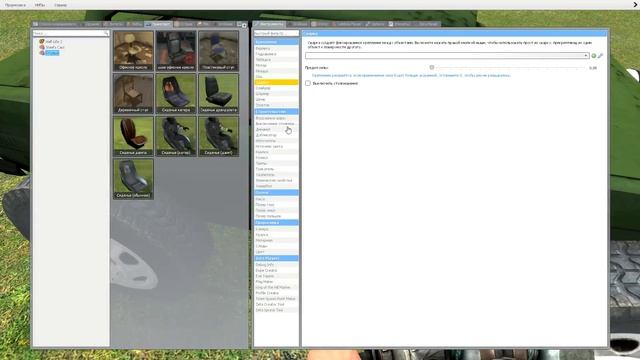The width and height of the screenshot is (640, 360).
Task: Open the preset dropdown in tool panel
Action: [447, 56]
